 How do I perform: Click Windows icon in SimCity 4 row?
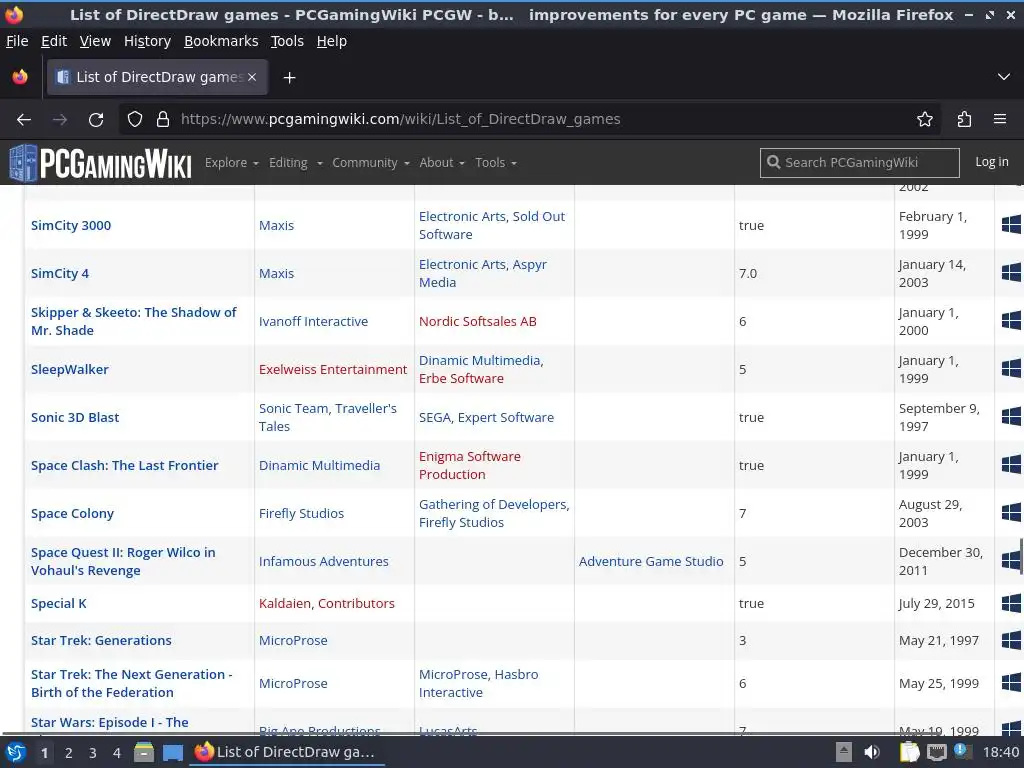tap(1012, 272)
